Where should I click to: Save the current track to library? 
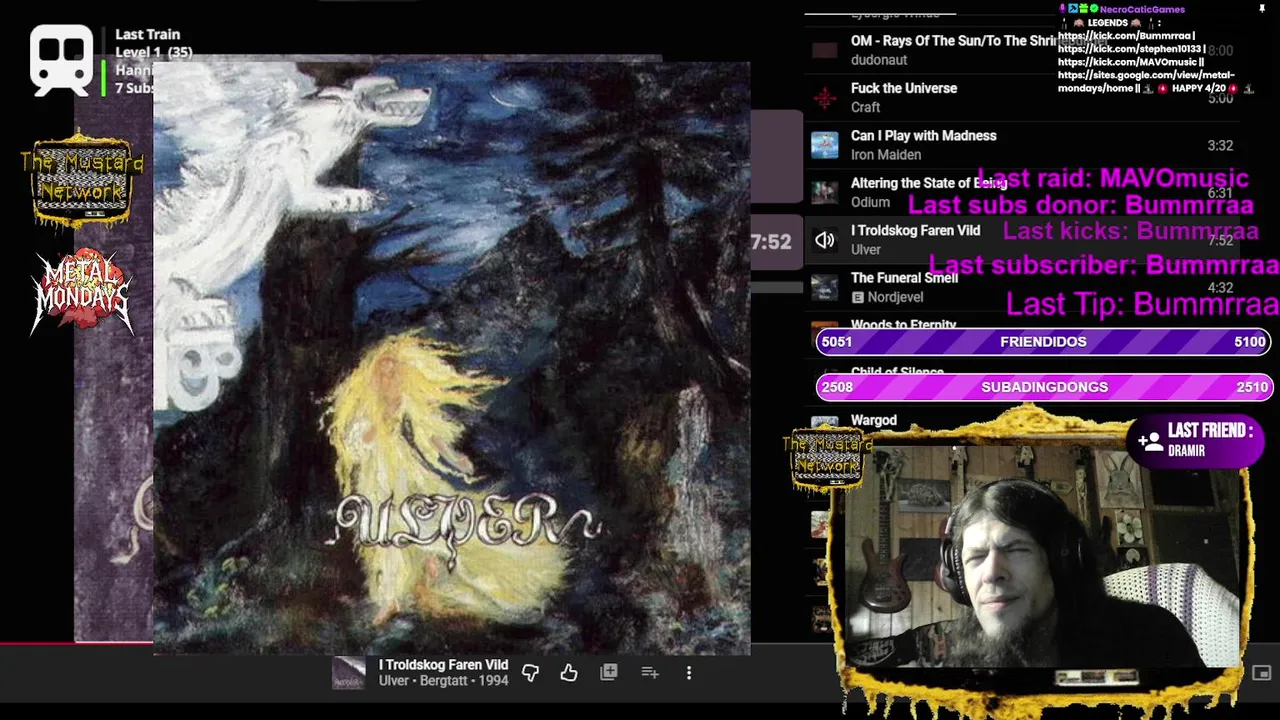[609, 673]
